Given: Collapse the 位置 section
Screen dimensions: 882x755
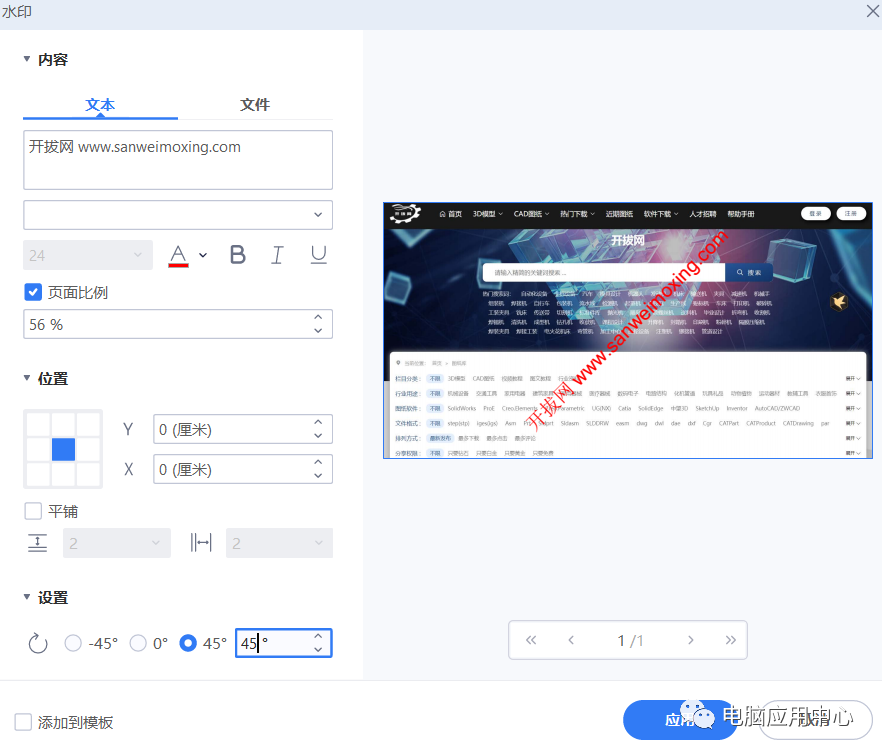Looking at the screenshot, I should click(x=26, y=378).
